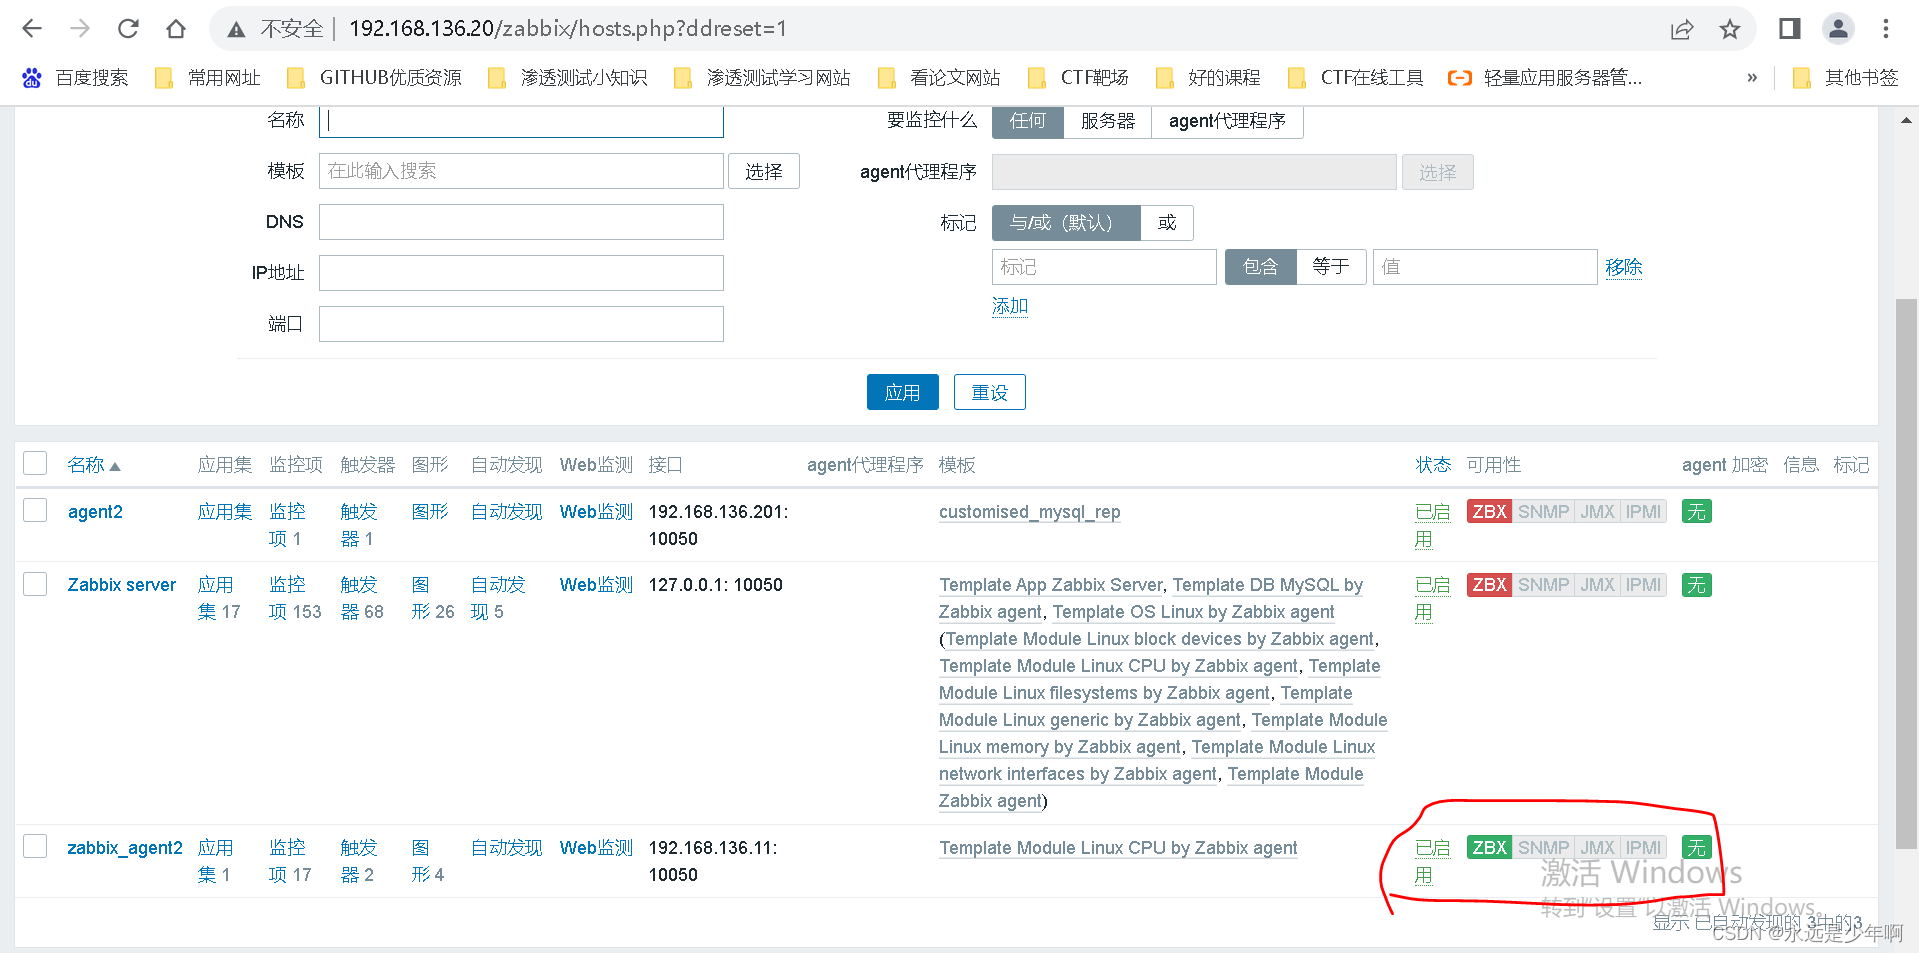Viewport: 1919px width, 953px height.
Task: Remove the tag row via 移除
Action: tap(1623, 267)
